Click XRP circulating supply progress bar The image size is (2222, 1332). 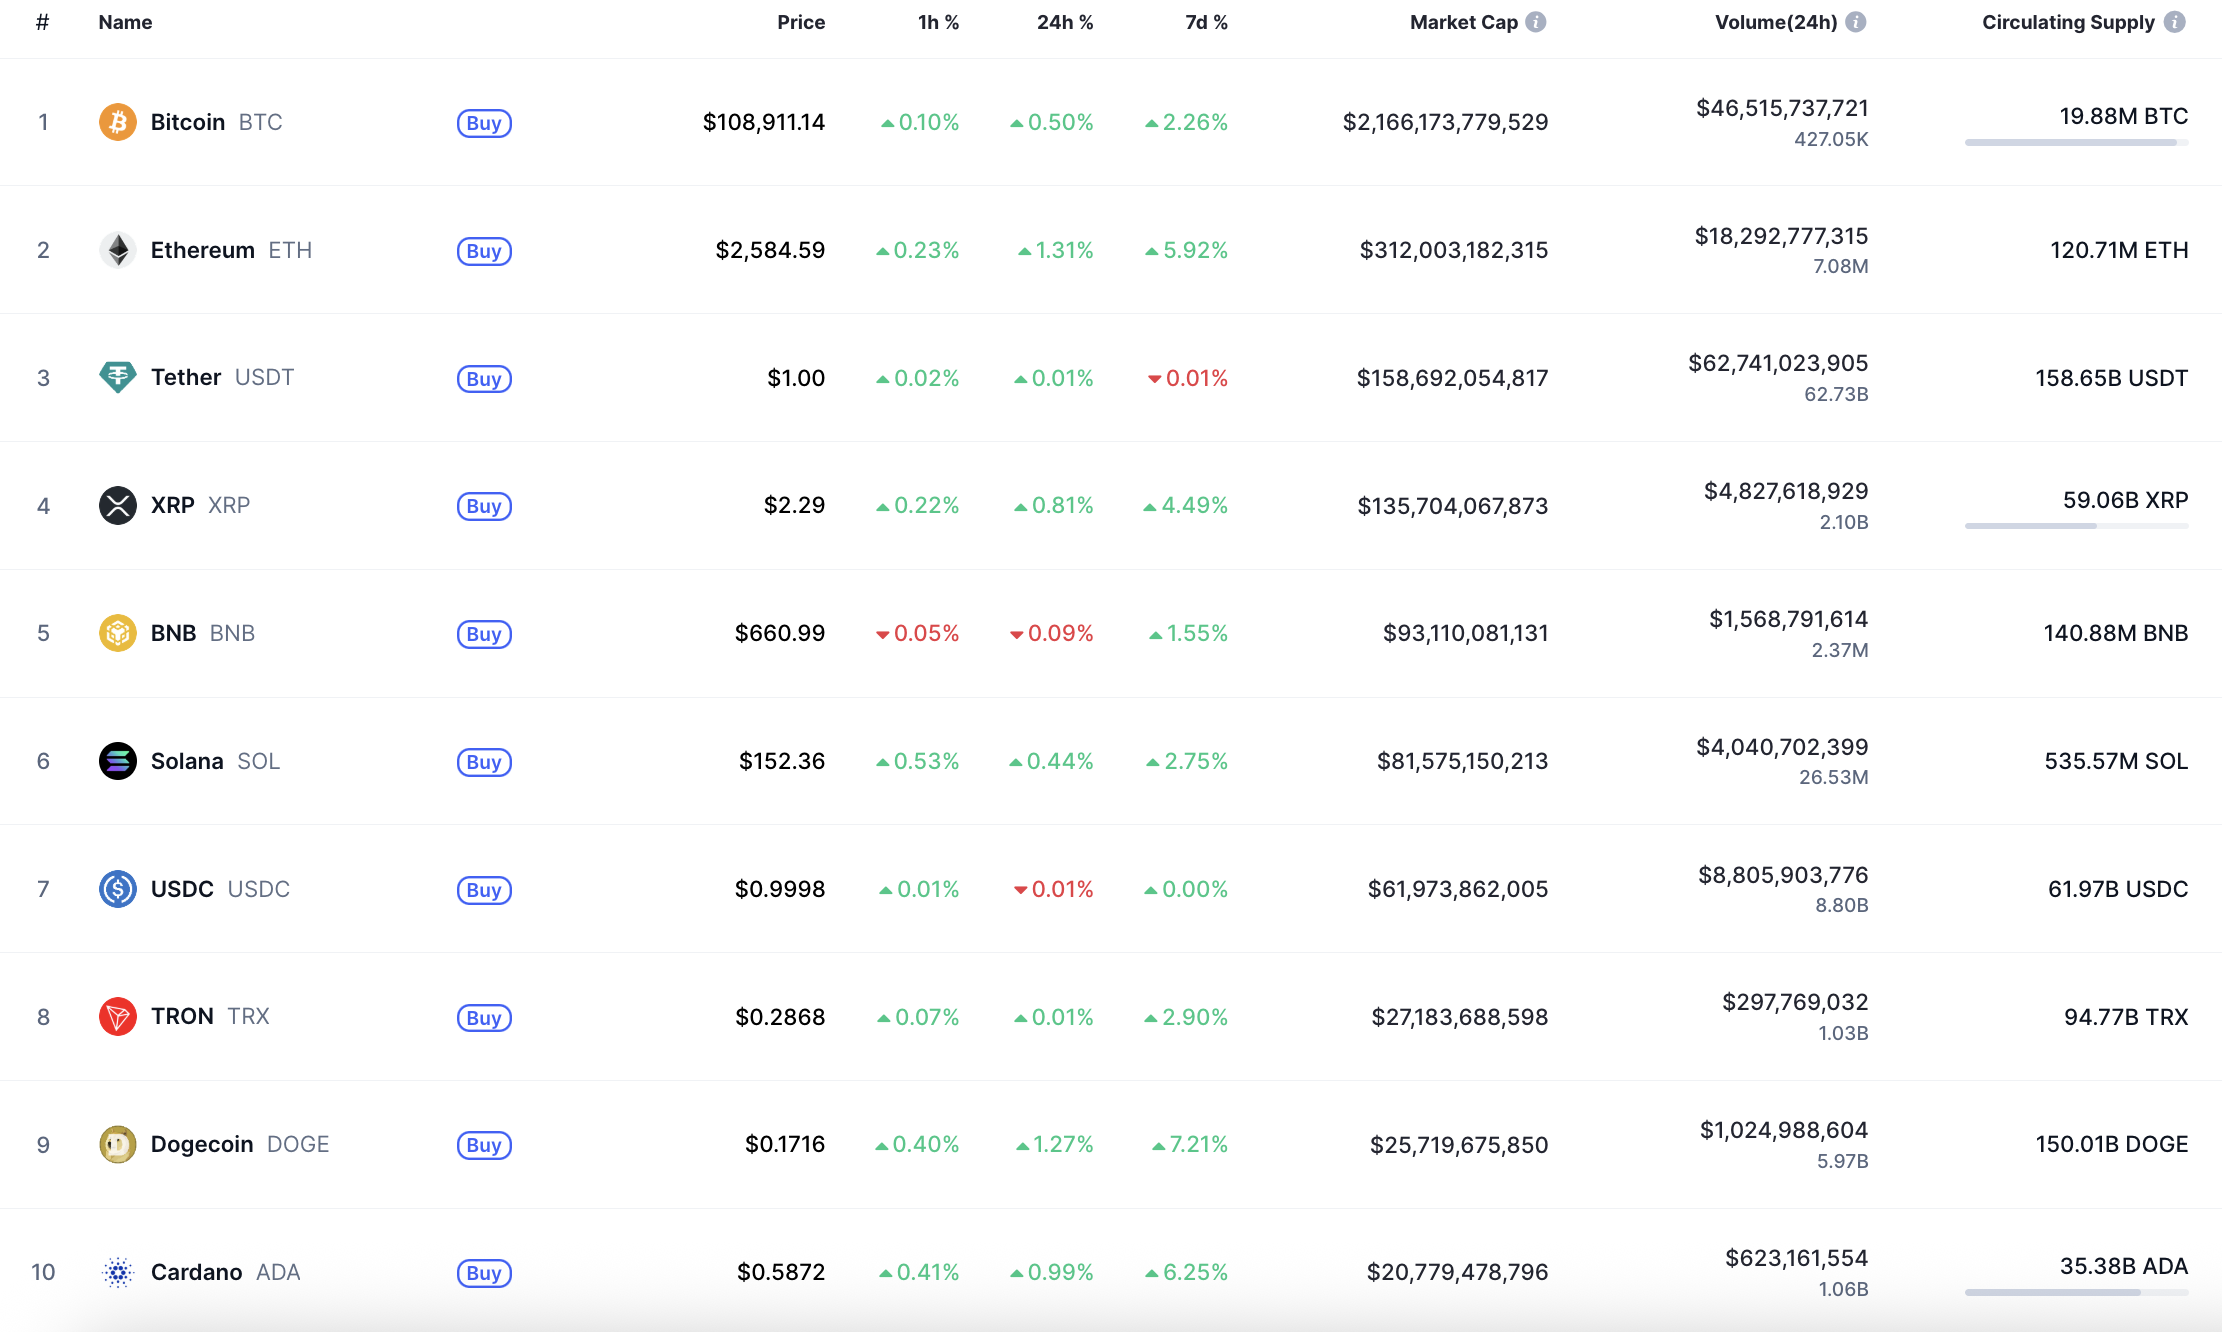pos(2076,526)
